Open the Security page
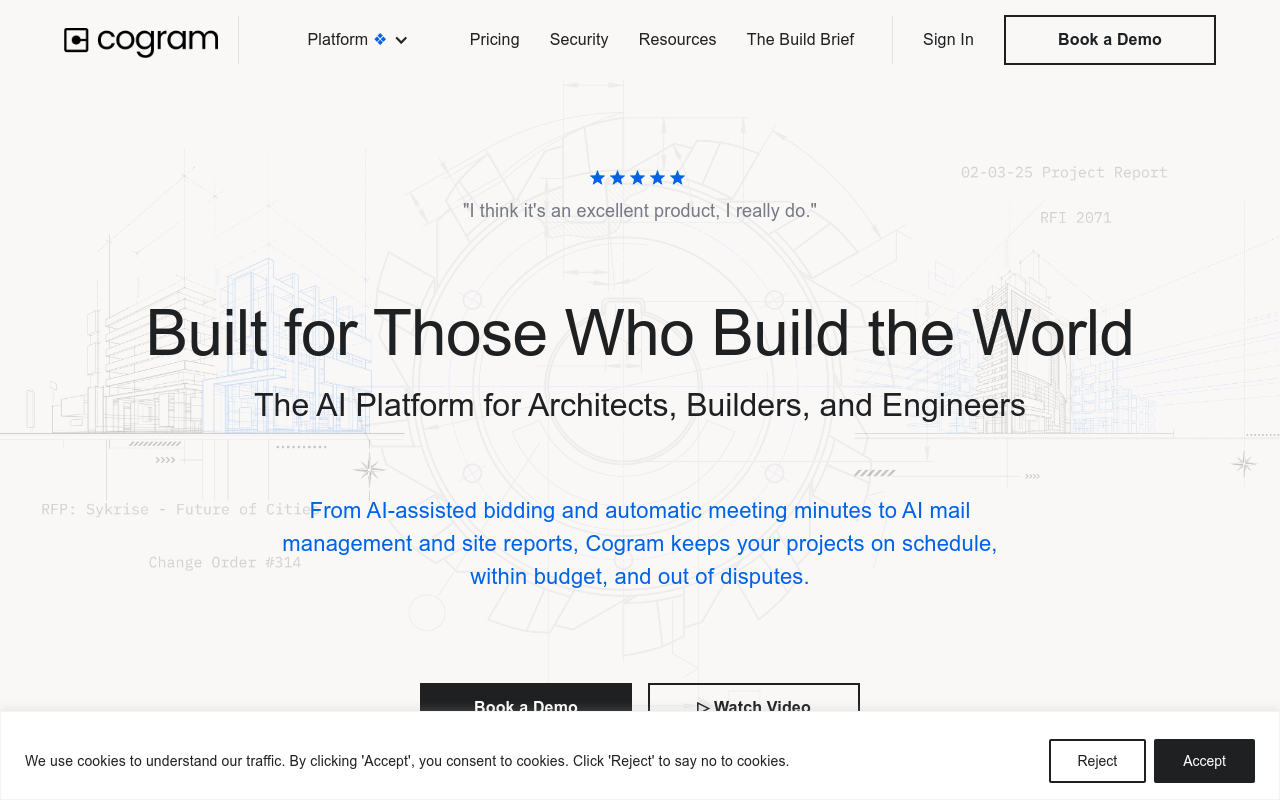 (579, 40)
